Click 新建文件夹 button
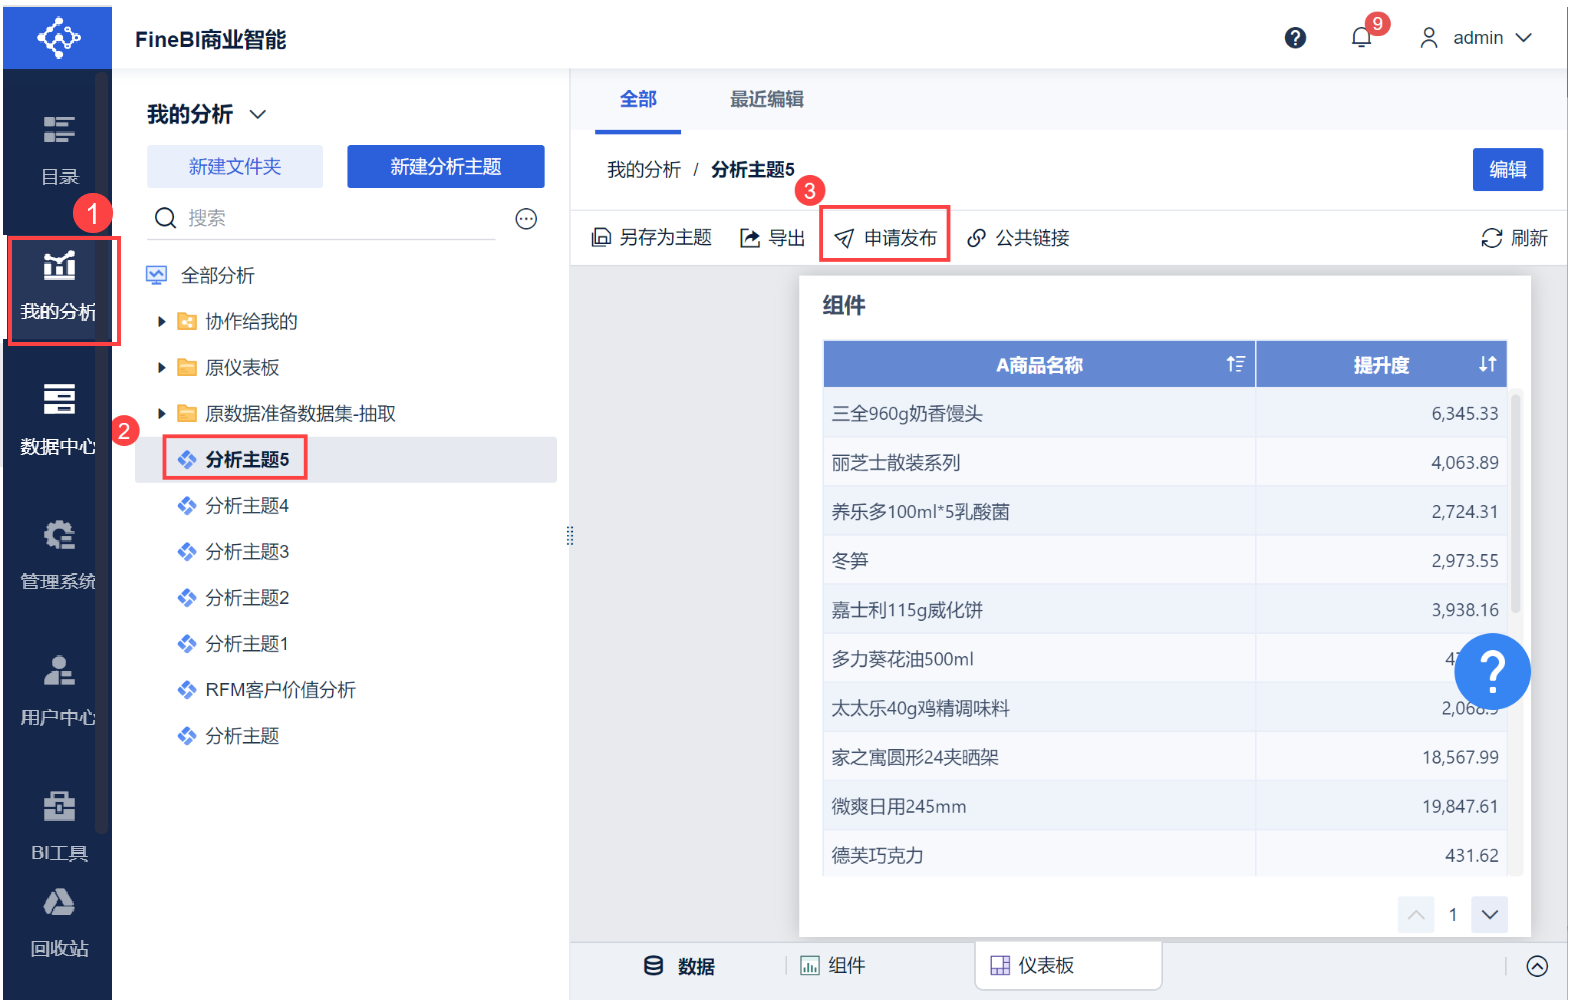The image size is (1578, 1000). (235, 167)
